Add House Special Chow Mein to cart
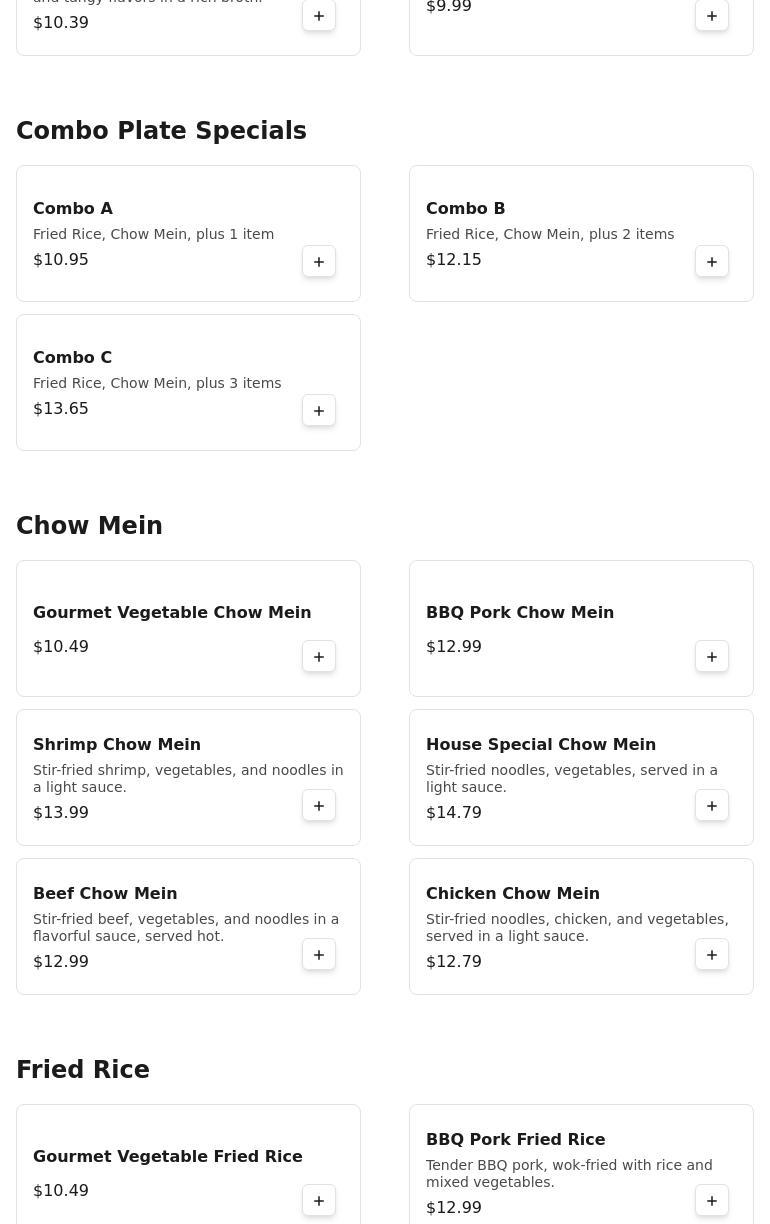Viewport: 770px width, 1224px height. click(712, 806)
